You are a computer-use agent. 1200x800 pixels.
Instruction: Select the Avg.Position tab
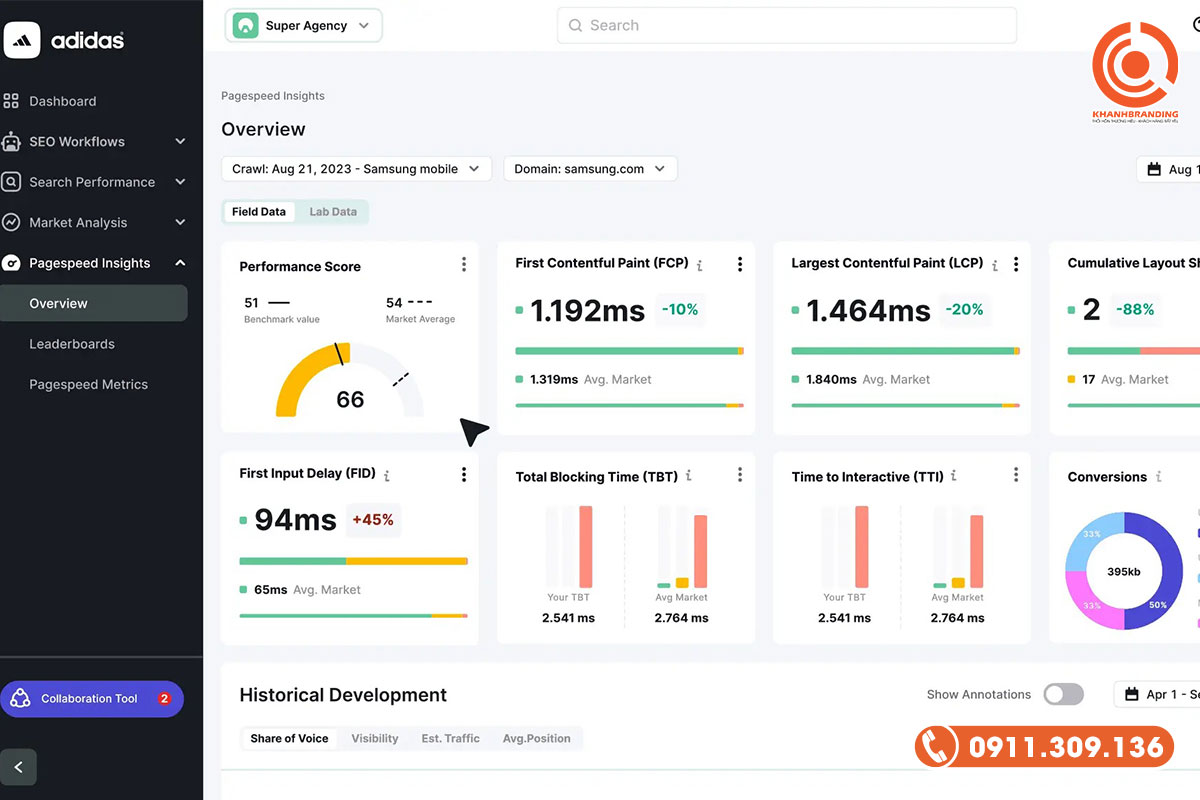pos(536,739)
